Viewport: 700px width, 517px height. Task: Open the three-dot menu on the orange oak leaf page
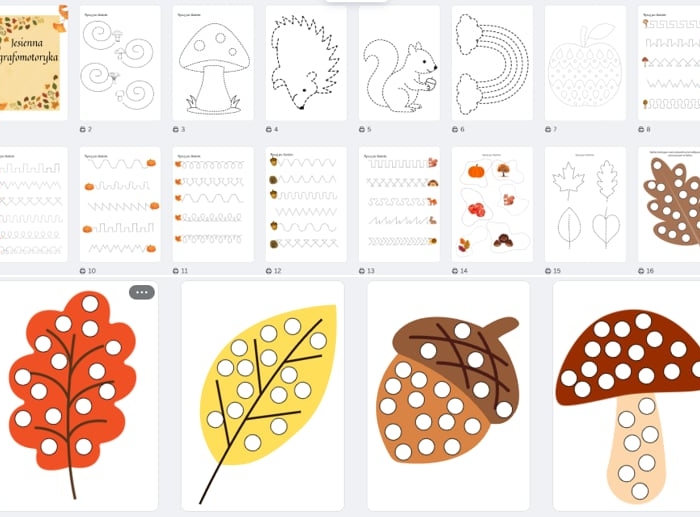(142, 292)
